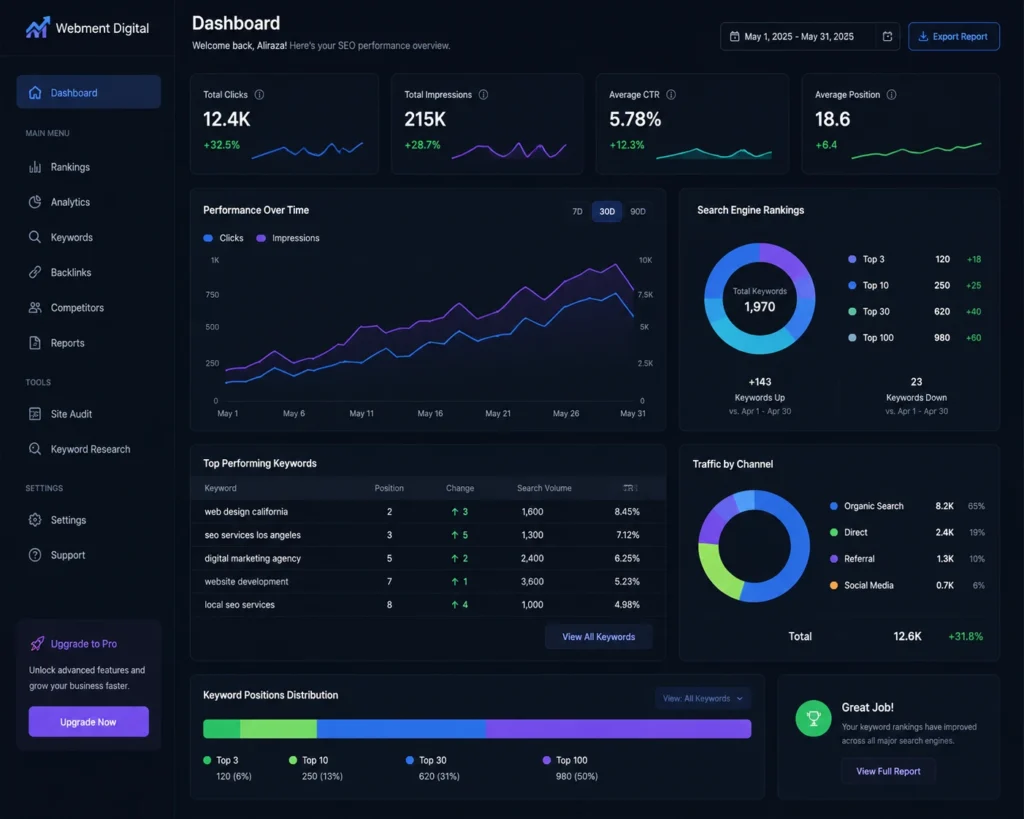This screenshot has width=1024, height=819.
Task: Click the up arrow for web design california
Action: [x=455, y=512]
